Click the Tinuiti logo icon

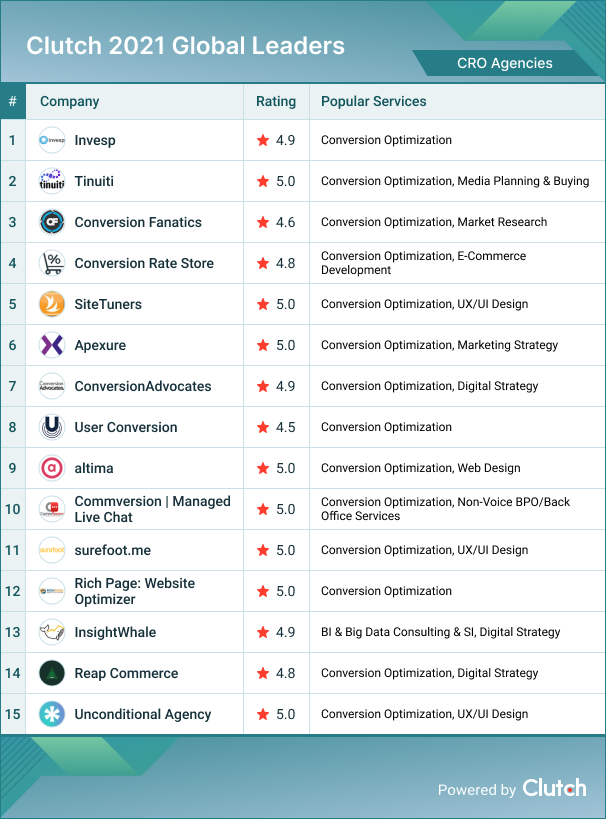click(52, 181)
